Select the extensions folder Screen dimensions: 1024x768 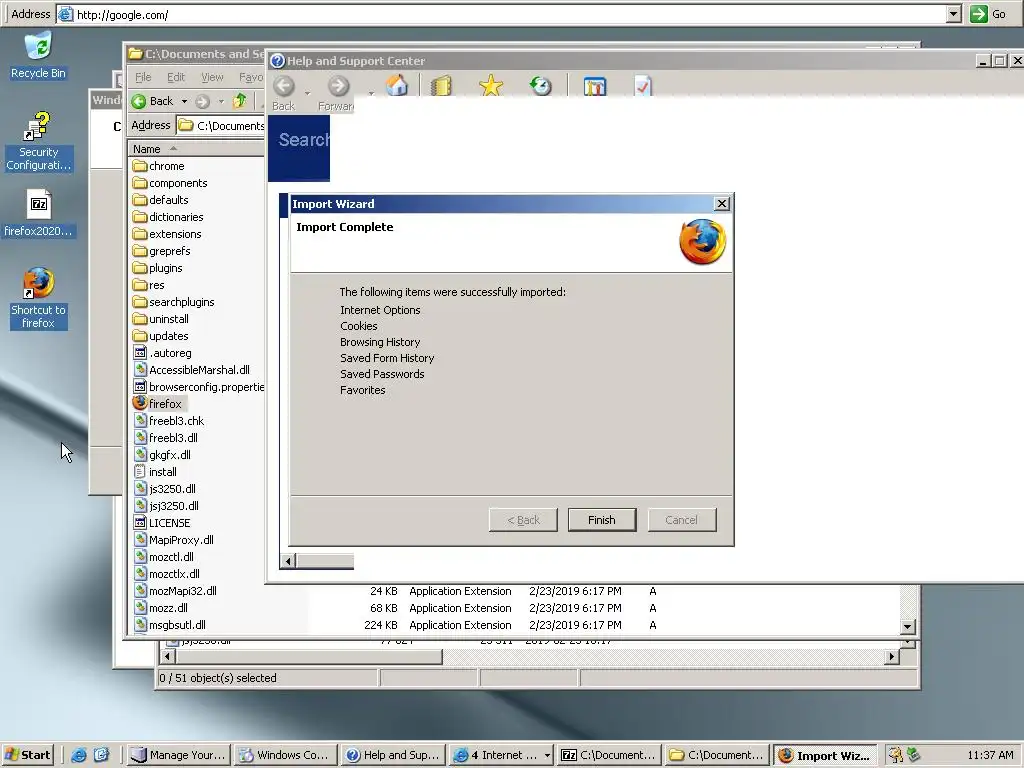pyautogui.click(x=167, y=234)
